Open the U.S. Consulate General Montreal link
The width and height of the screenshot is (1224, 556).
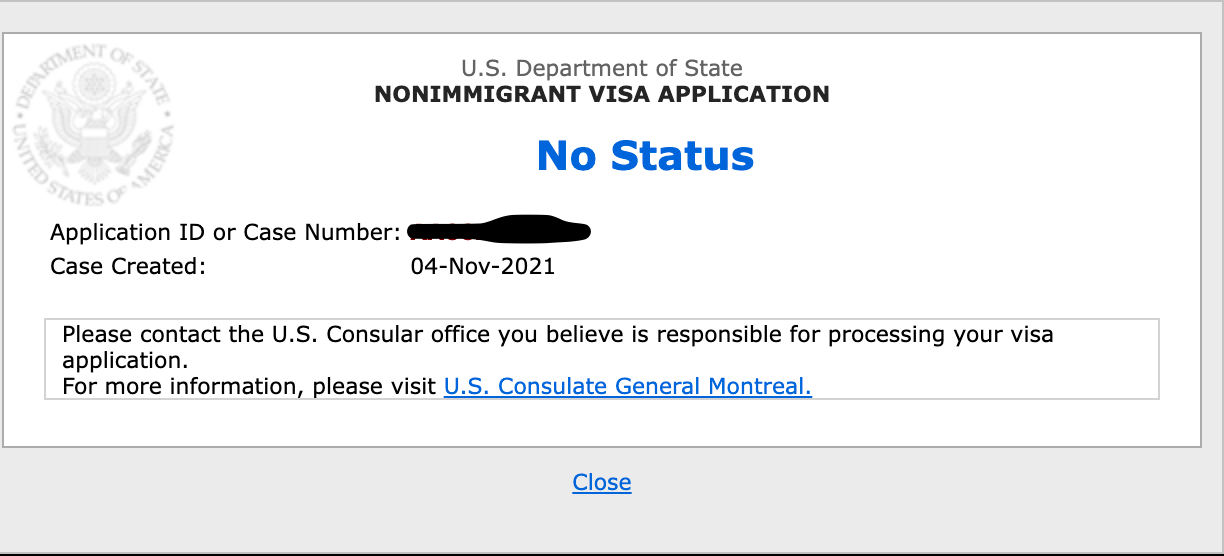(627, 386)
